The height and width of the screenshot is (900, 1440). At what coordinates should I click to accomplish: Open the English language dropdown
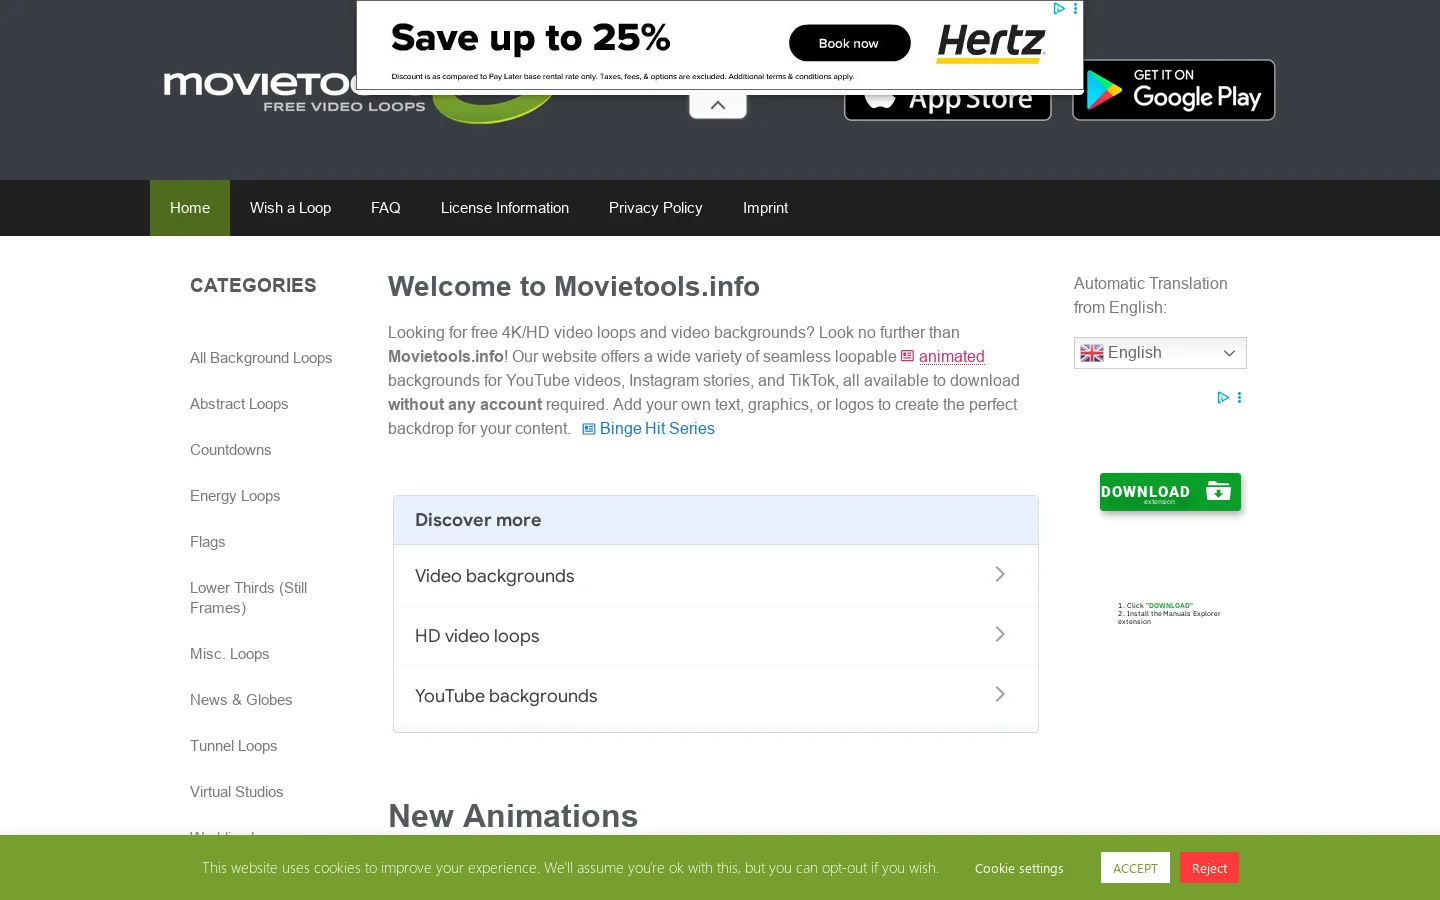1160,353
